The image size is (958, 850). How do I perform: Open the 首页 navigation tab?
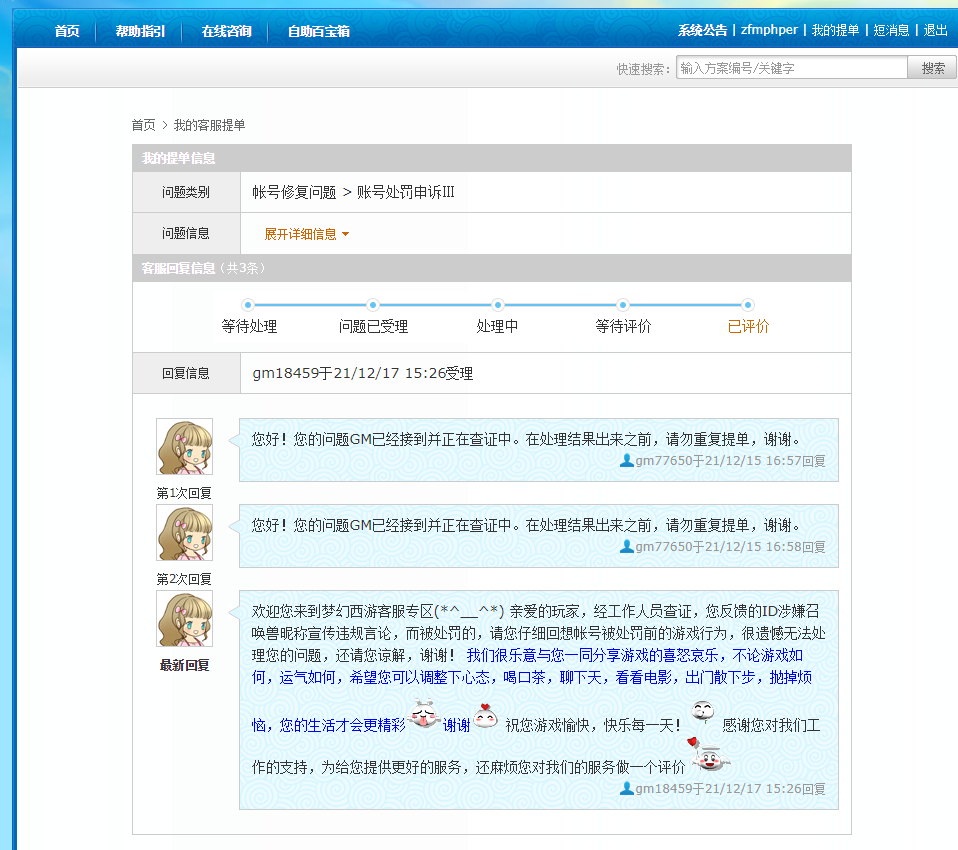click(x=67, y=31)
